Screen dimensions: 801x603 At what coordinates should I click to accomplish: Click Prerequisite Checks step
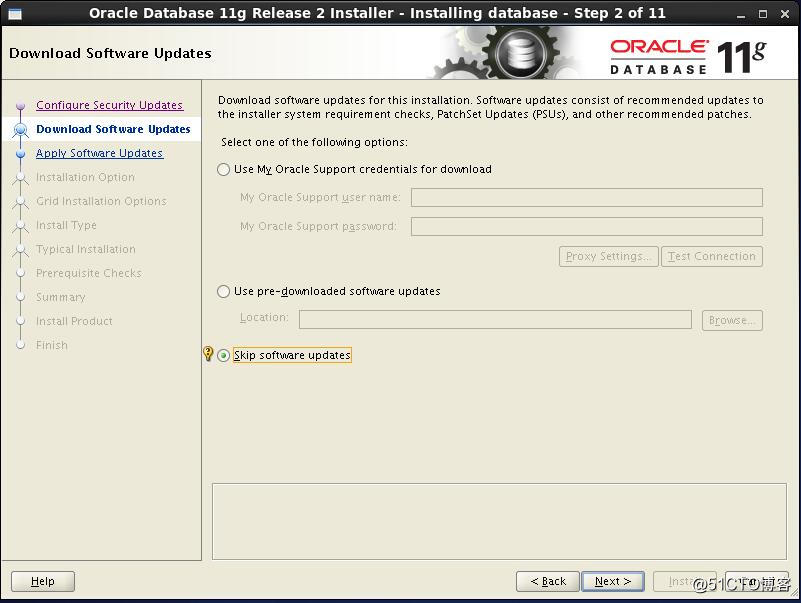coord(88,273)
